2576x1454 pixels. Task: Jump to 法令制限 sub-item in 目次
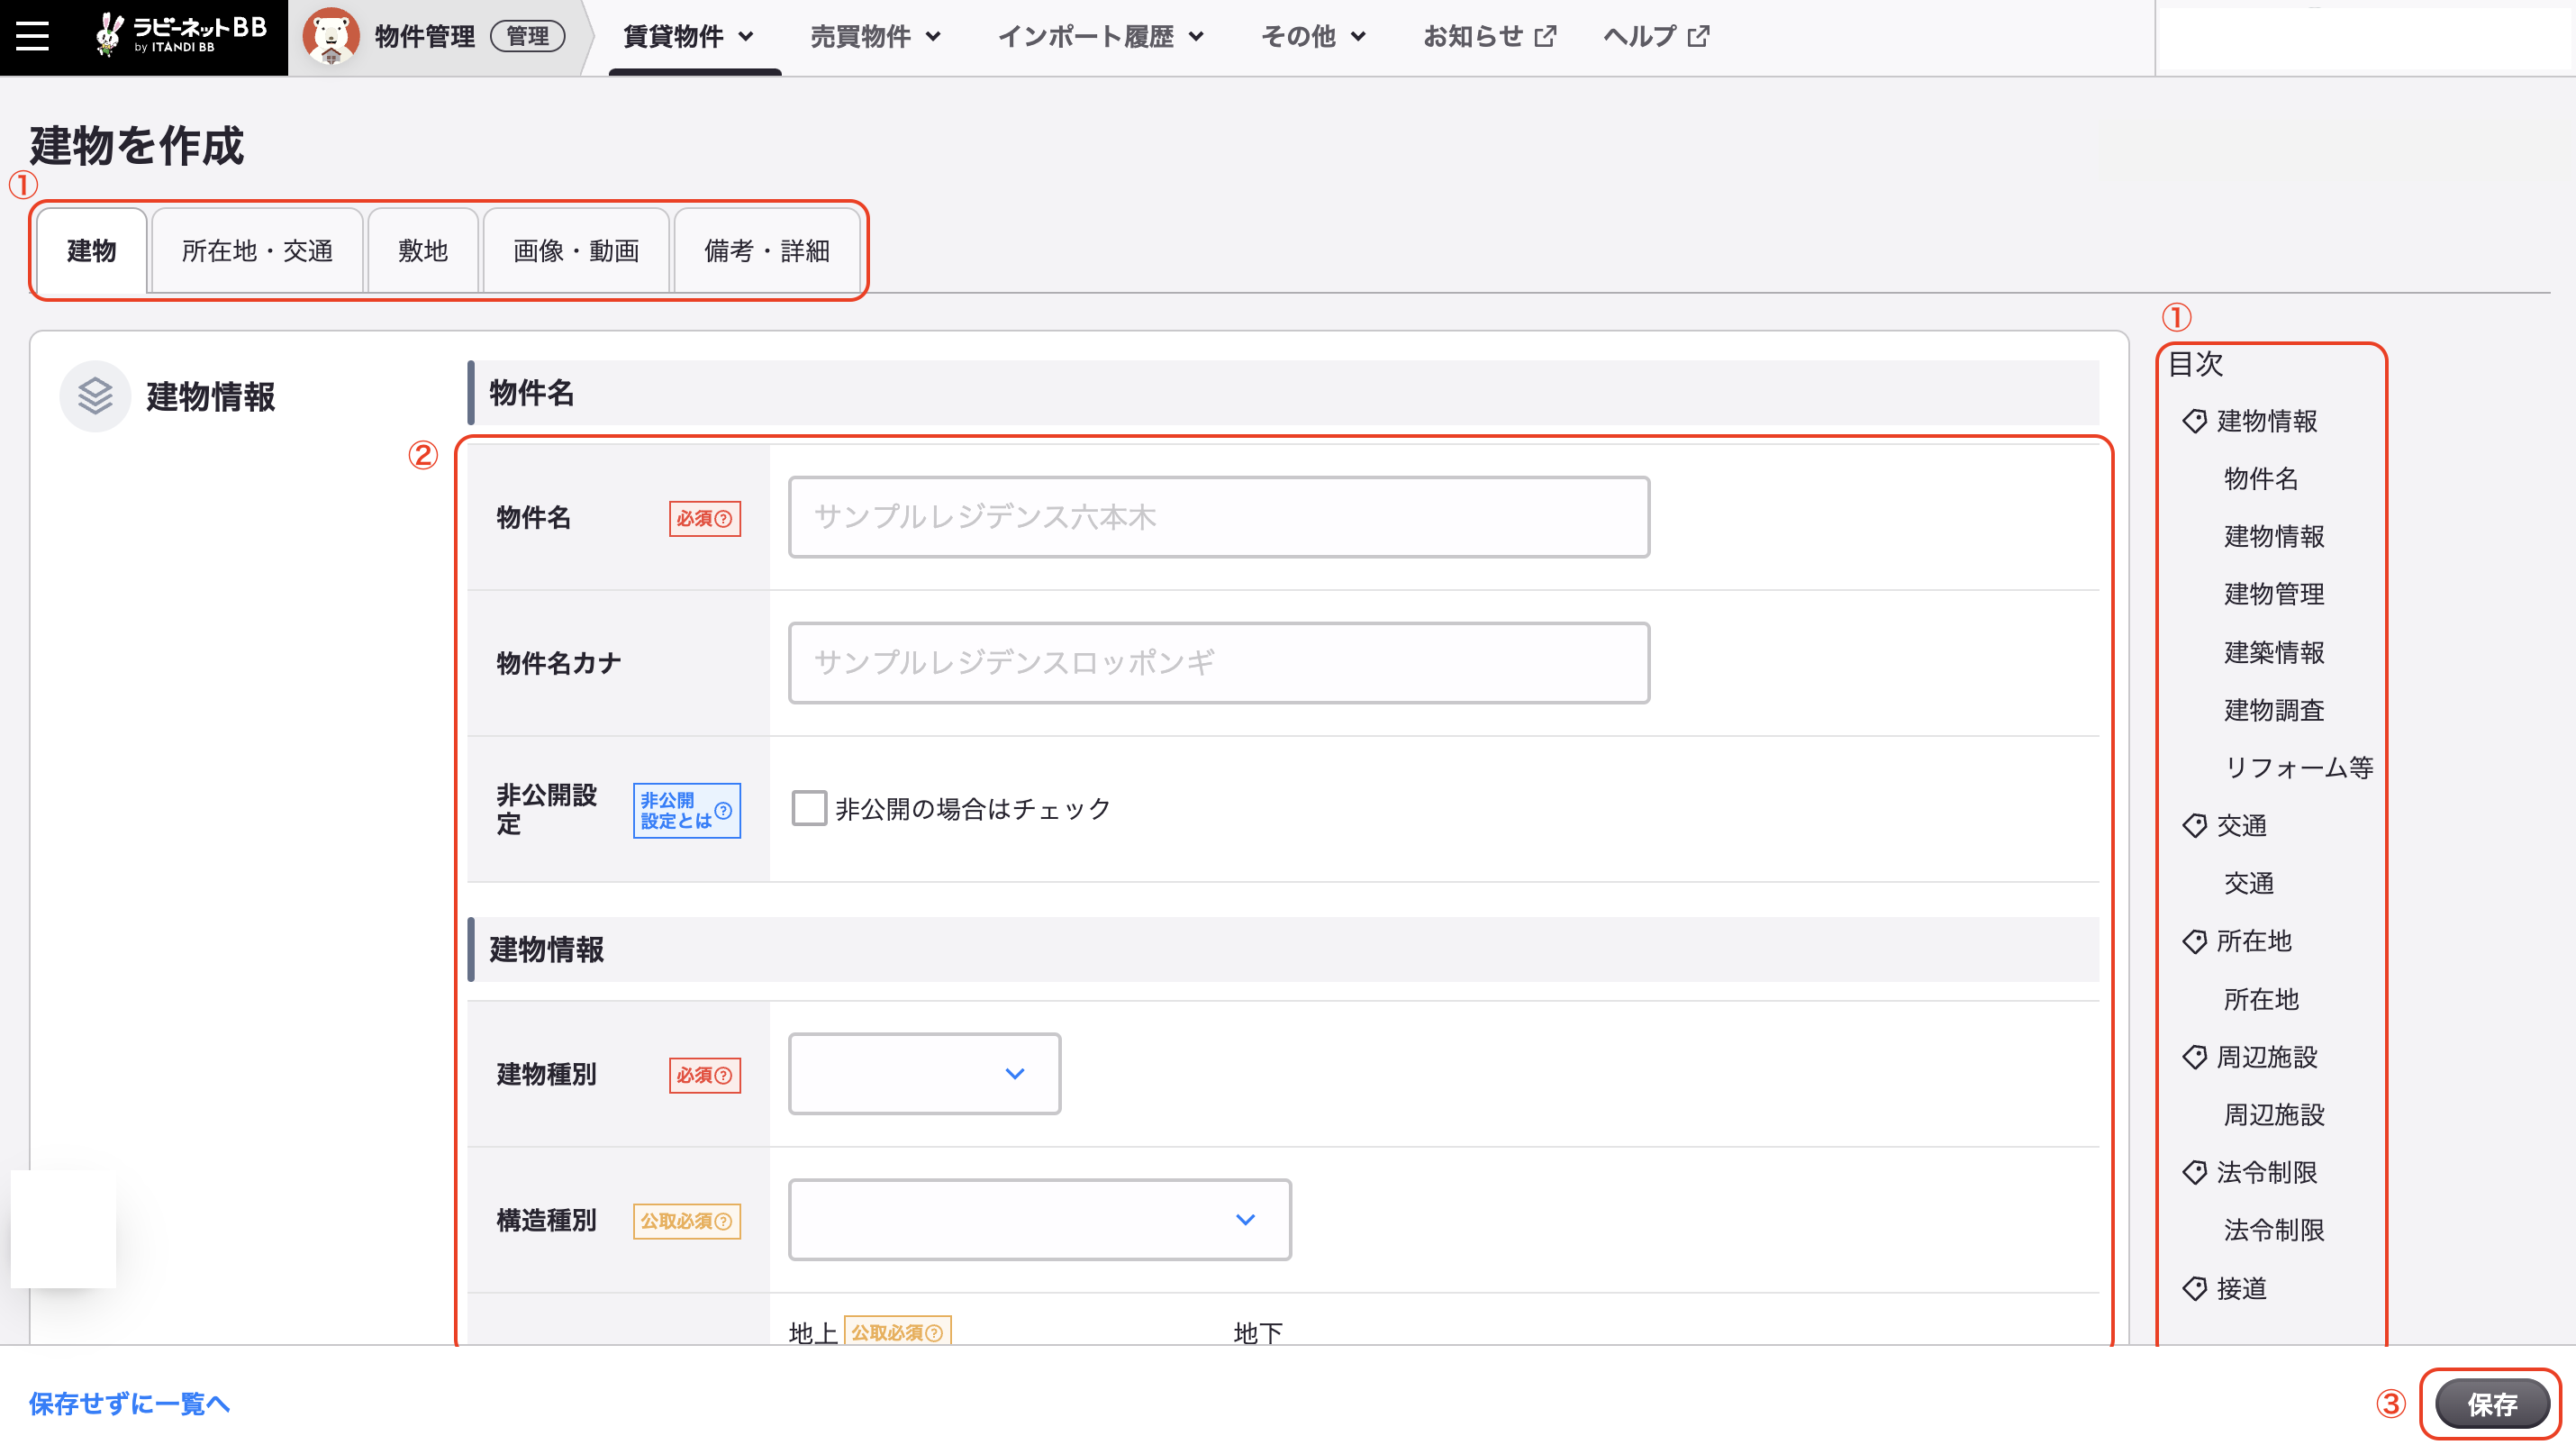2274,1230
